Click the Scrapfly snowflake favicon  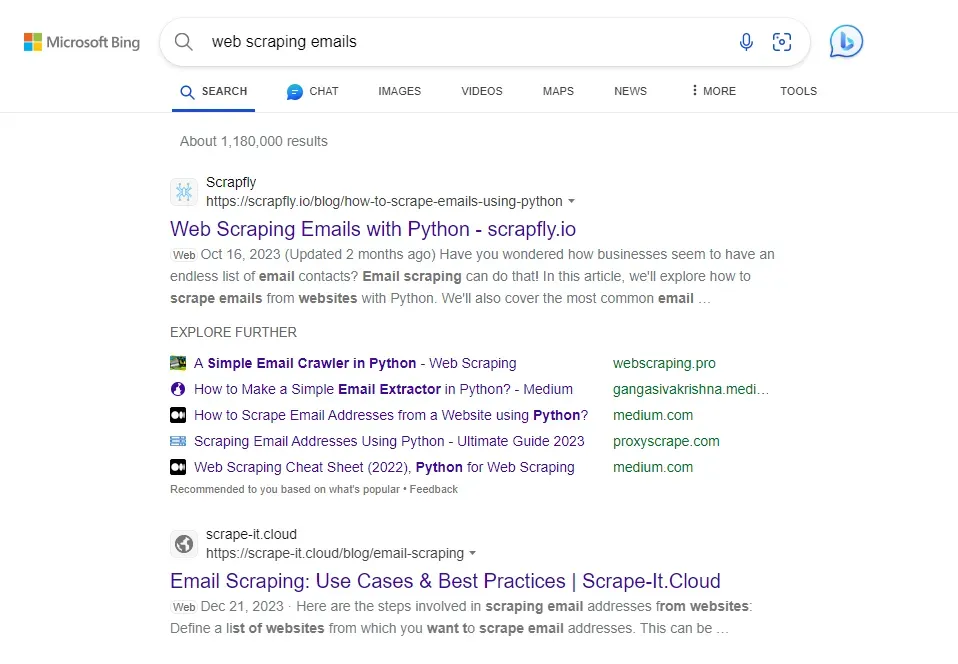pyautogui.click(x=184, y=191)
